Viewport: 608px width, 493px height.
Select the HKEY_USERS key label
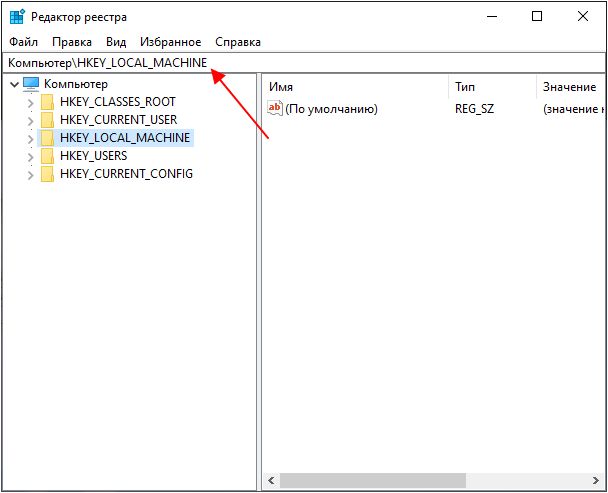[93, 156]
